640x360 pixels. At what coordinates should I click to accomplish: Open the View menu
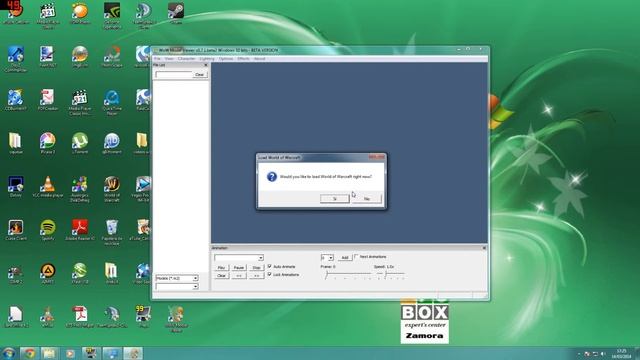coord(169,59)
